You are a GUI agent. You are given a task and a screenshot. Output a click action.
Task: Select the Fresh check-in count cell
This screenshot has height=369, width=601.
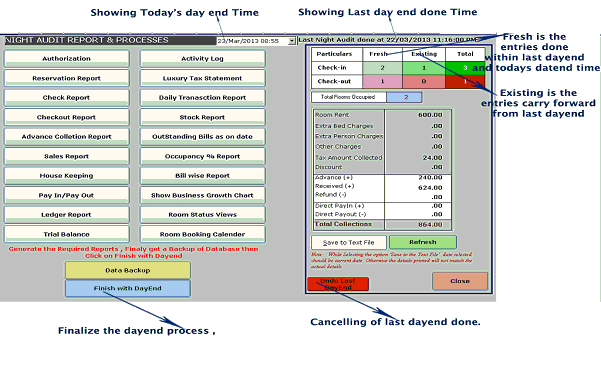pos(383,68)
